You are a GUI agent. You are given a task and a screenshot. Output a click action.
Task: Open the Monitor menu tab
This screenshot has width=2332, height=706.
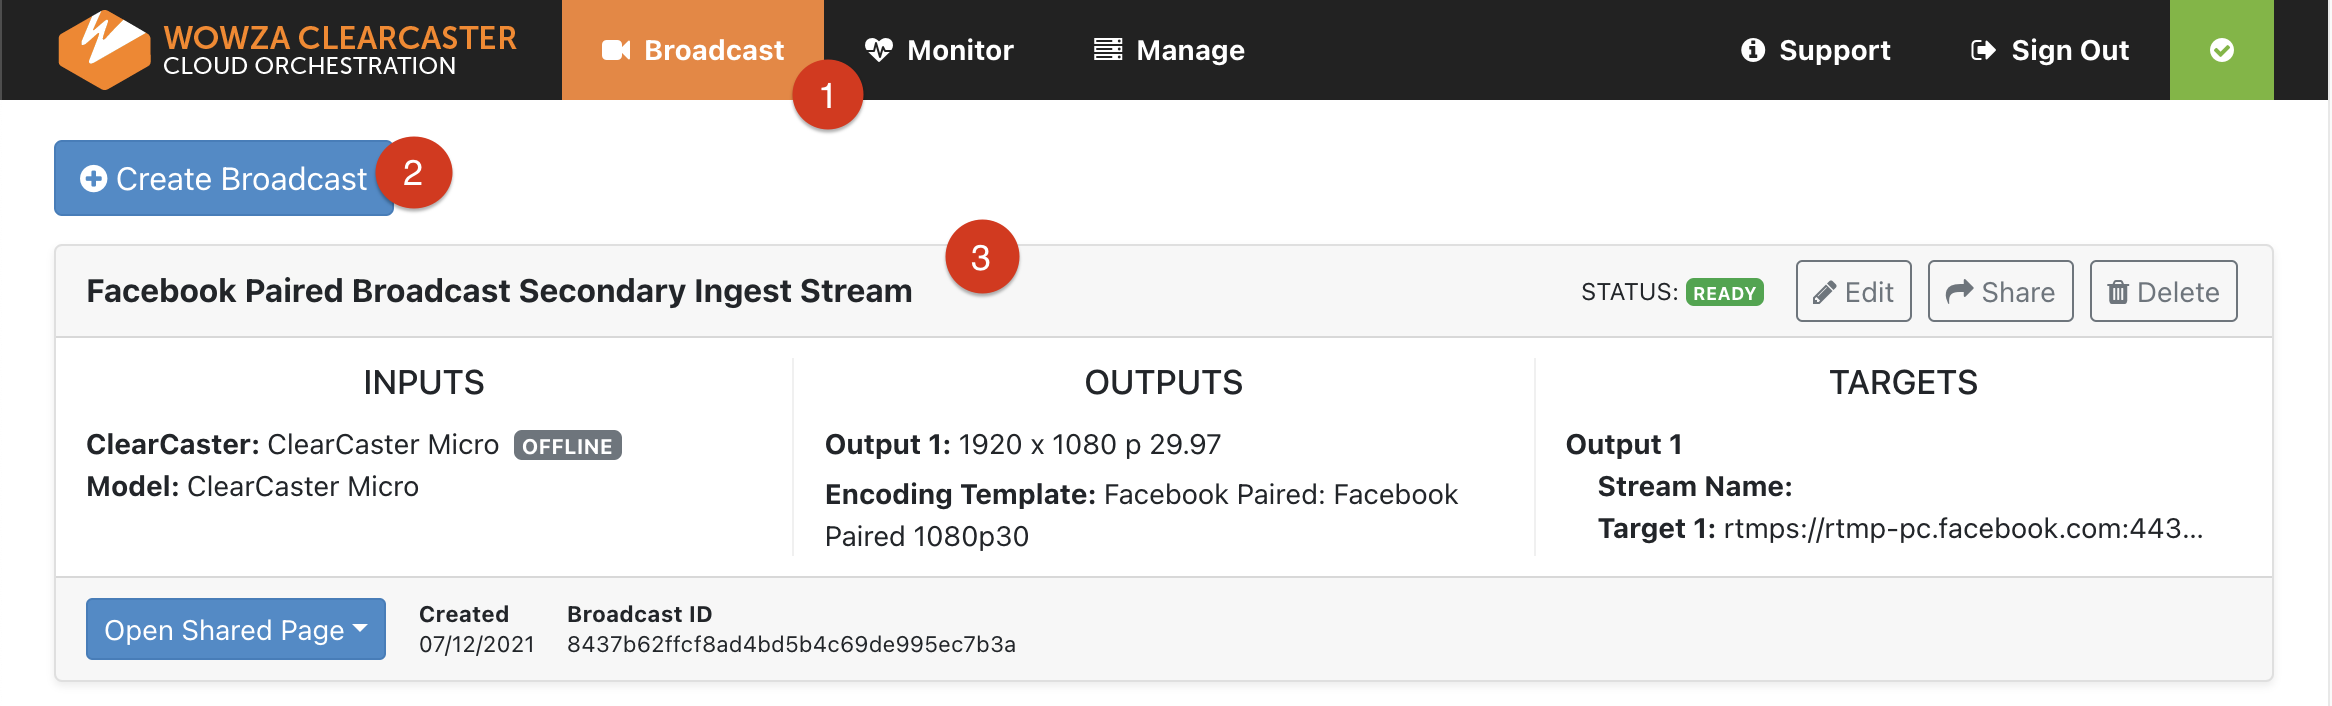coord(939,50)
